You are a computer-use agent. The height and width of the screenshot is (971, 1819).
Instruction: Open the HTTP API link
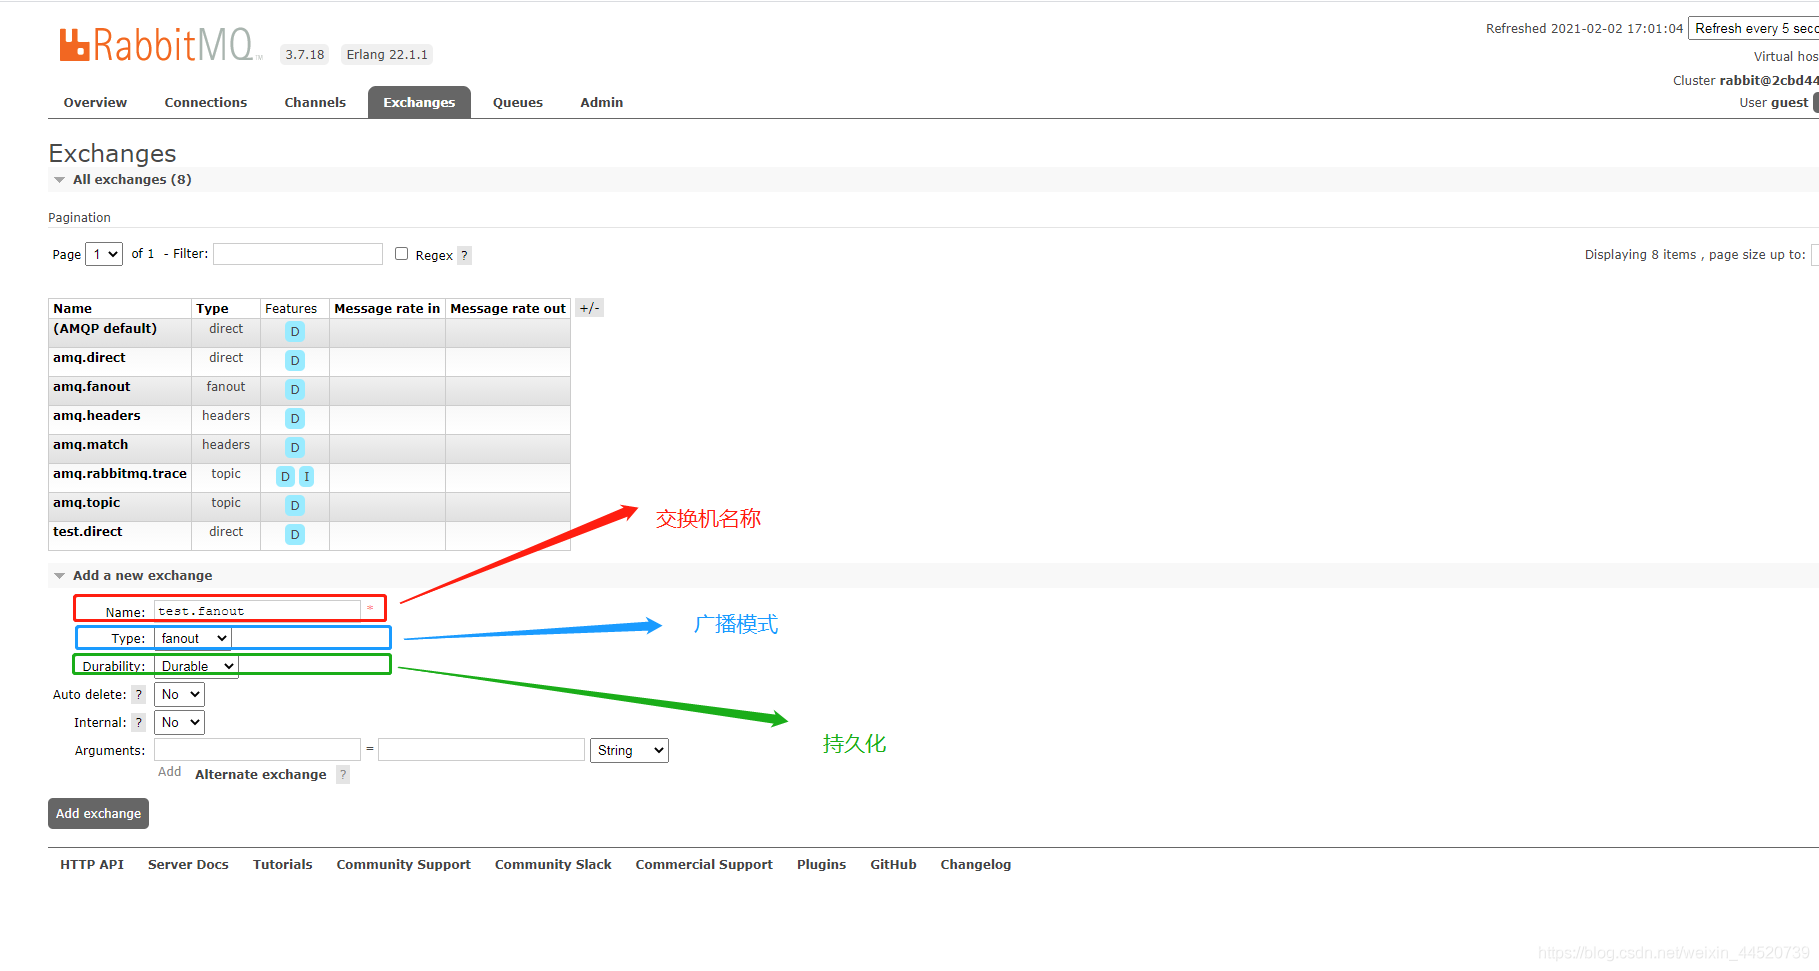tap(92, 865)
